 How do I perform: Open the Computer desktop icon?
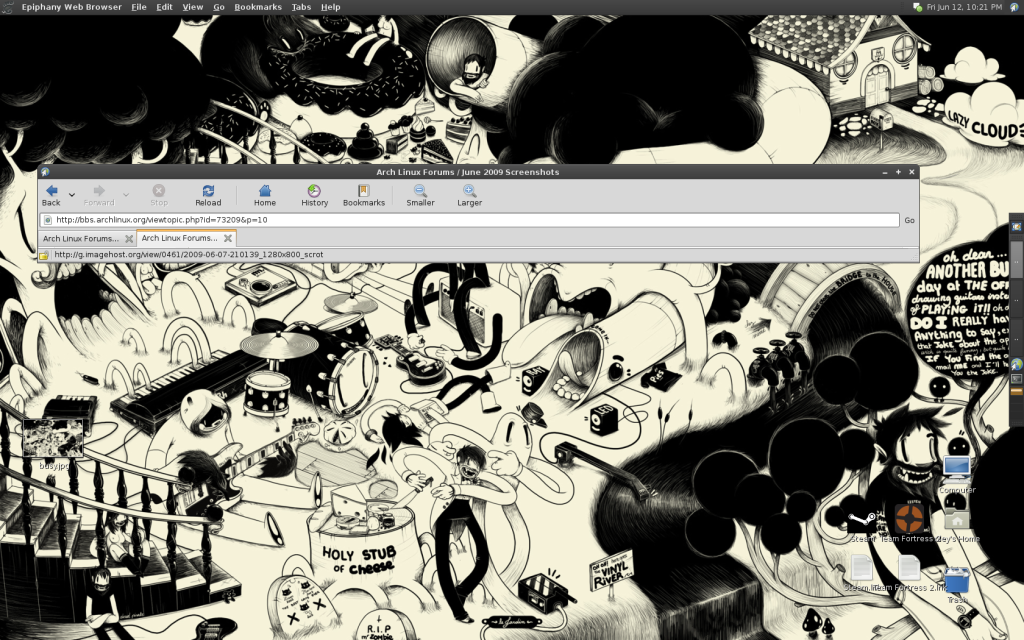click(957, 470)
